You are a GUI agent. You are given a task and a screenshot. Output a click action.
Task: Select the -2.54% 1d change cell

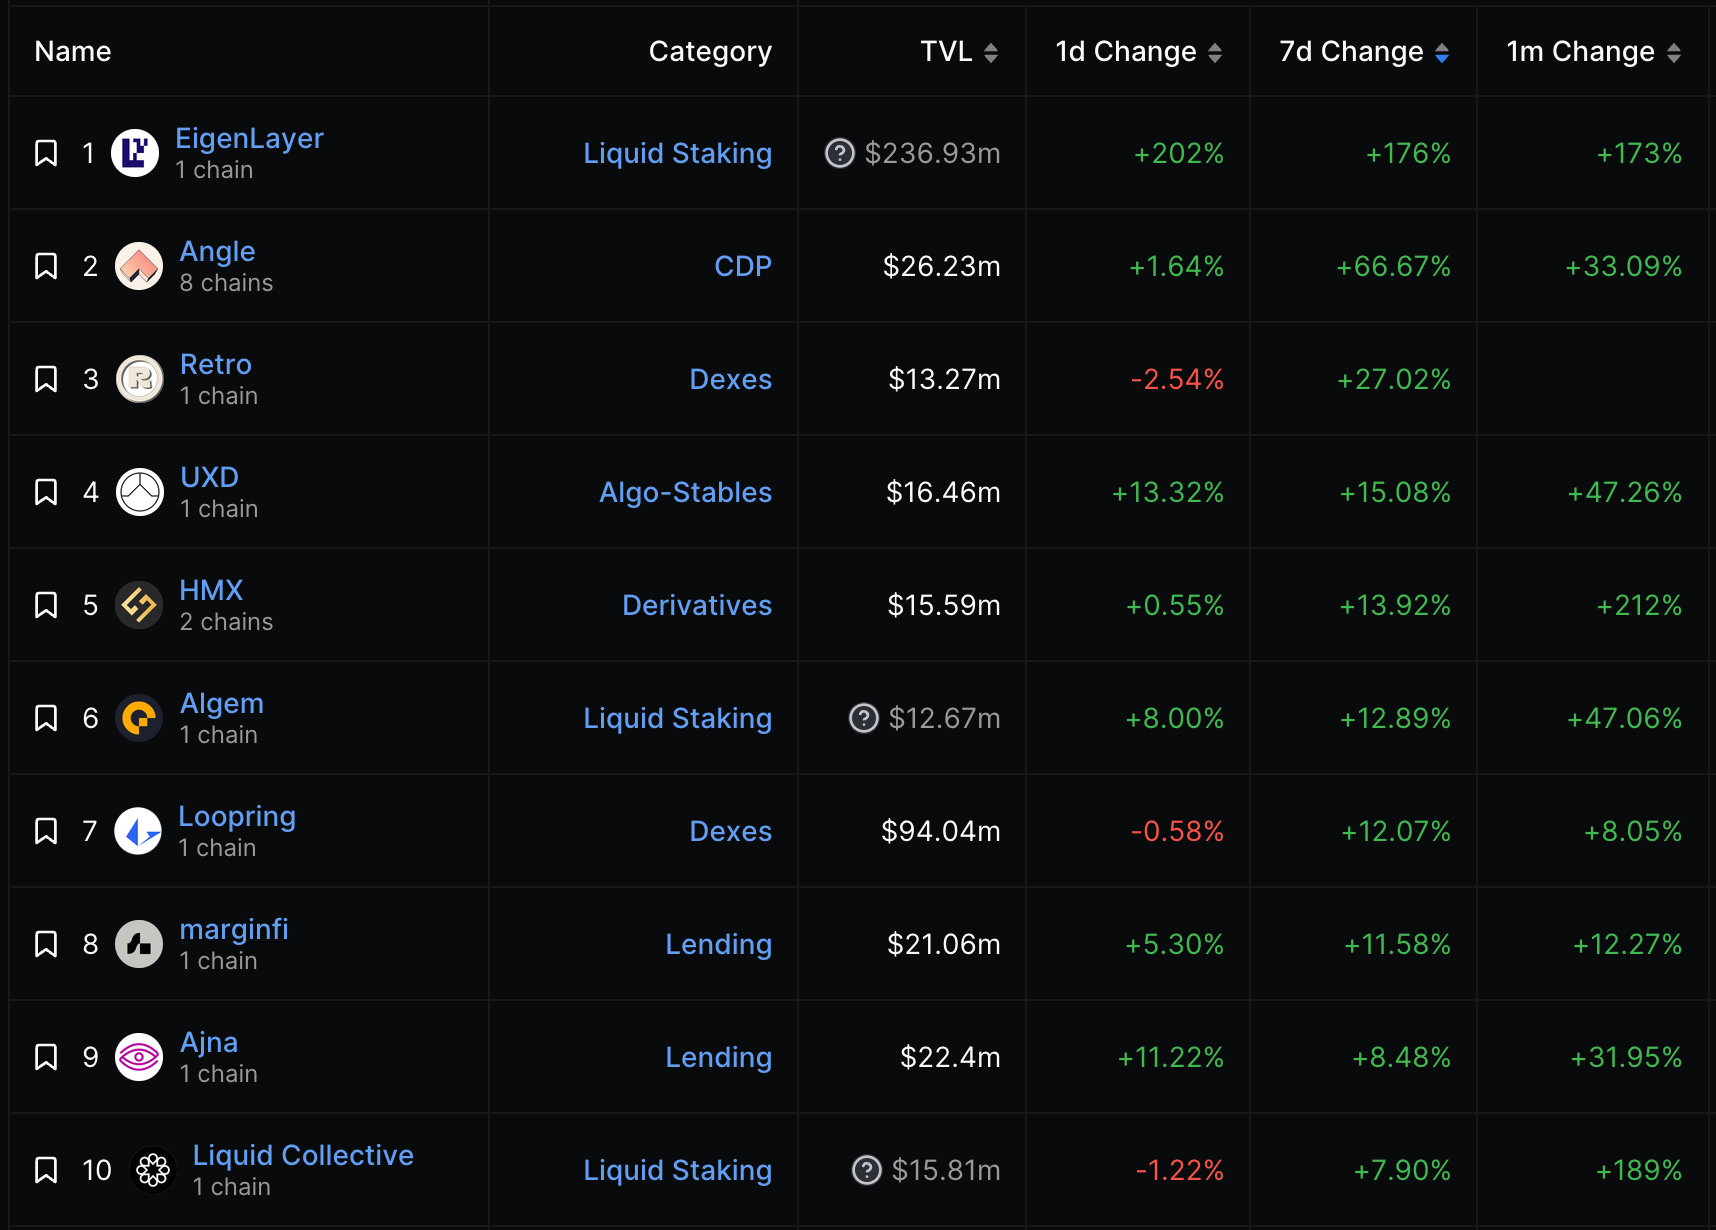pyautogui.click(x=1177, y=379)
